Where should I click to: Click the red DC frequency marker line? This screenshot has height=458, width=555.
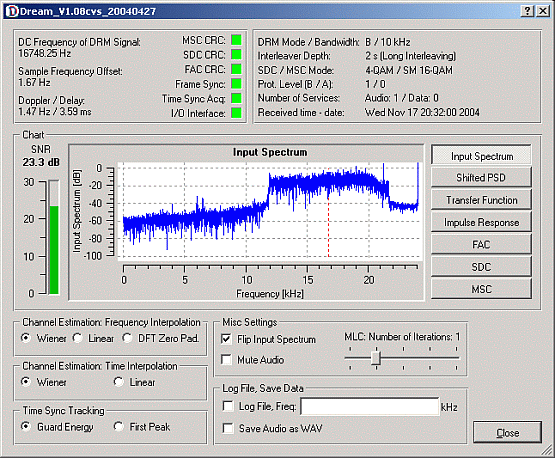tap(328, 212)
